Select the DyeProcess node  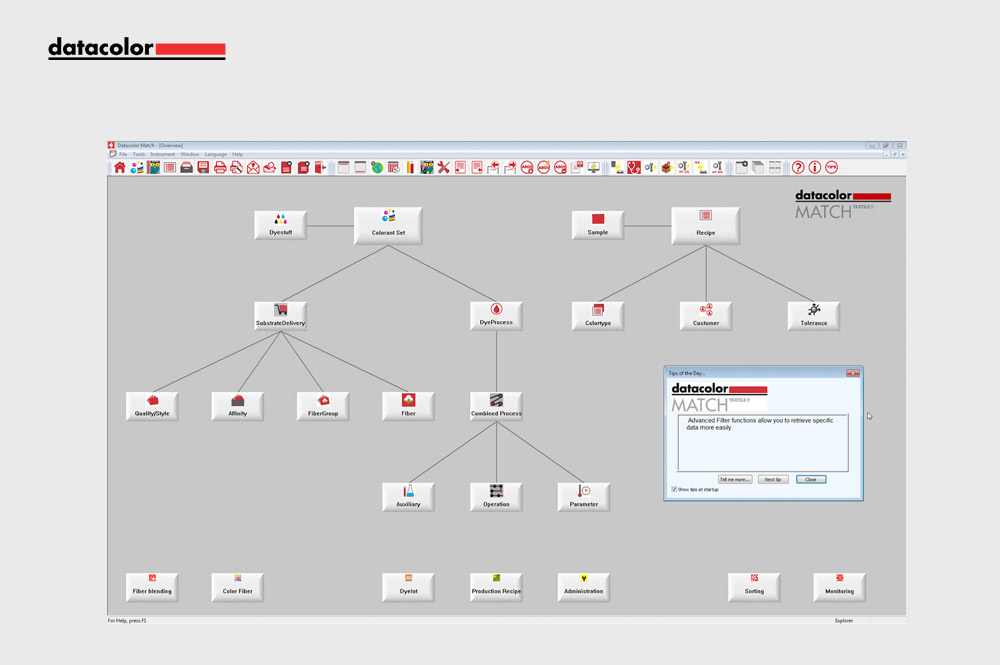point(496,316)
